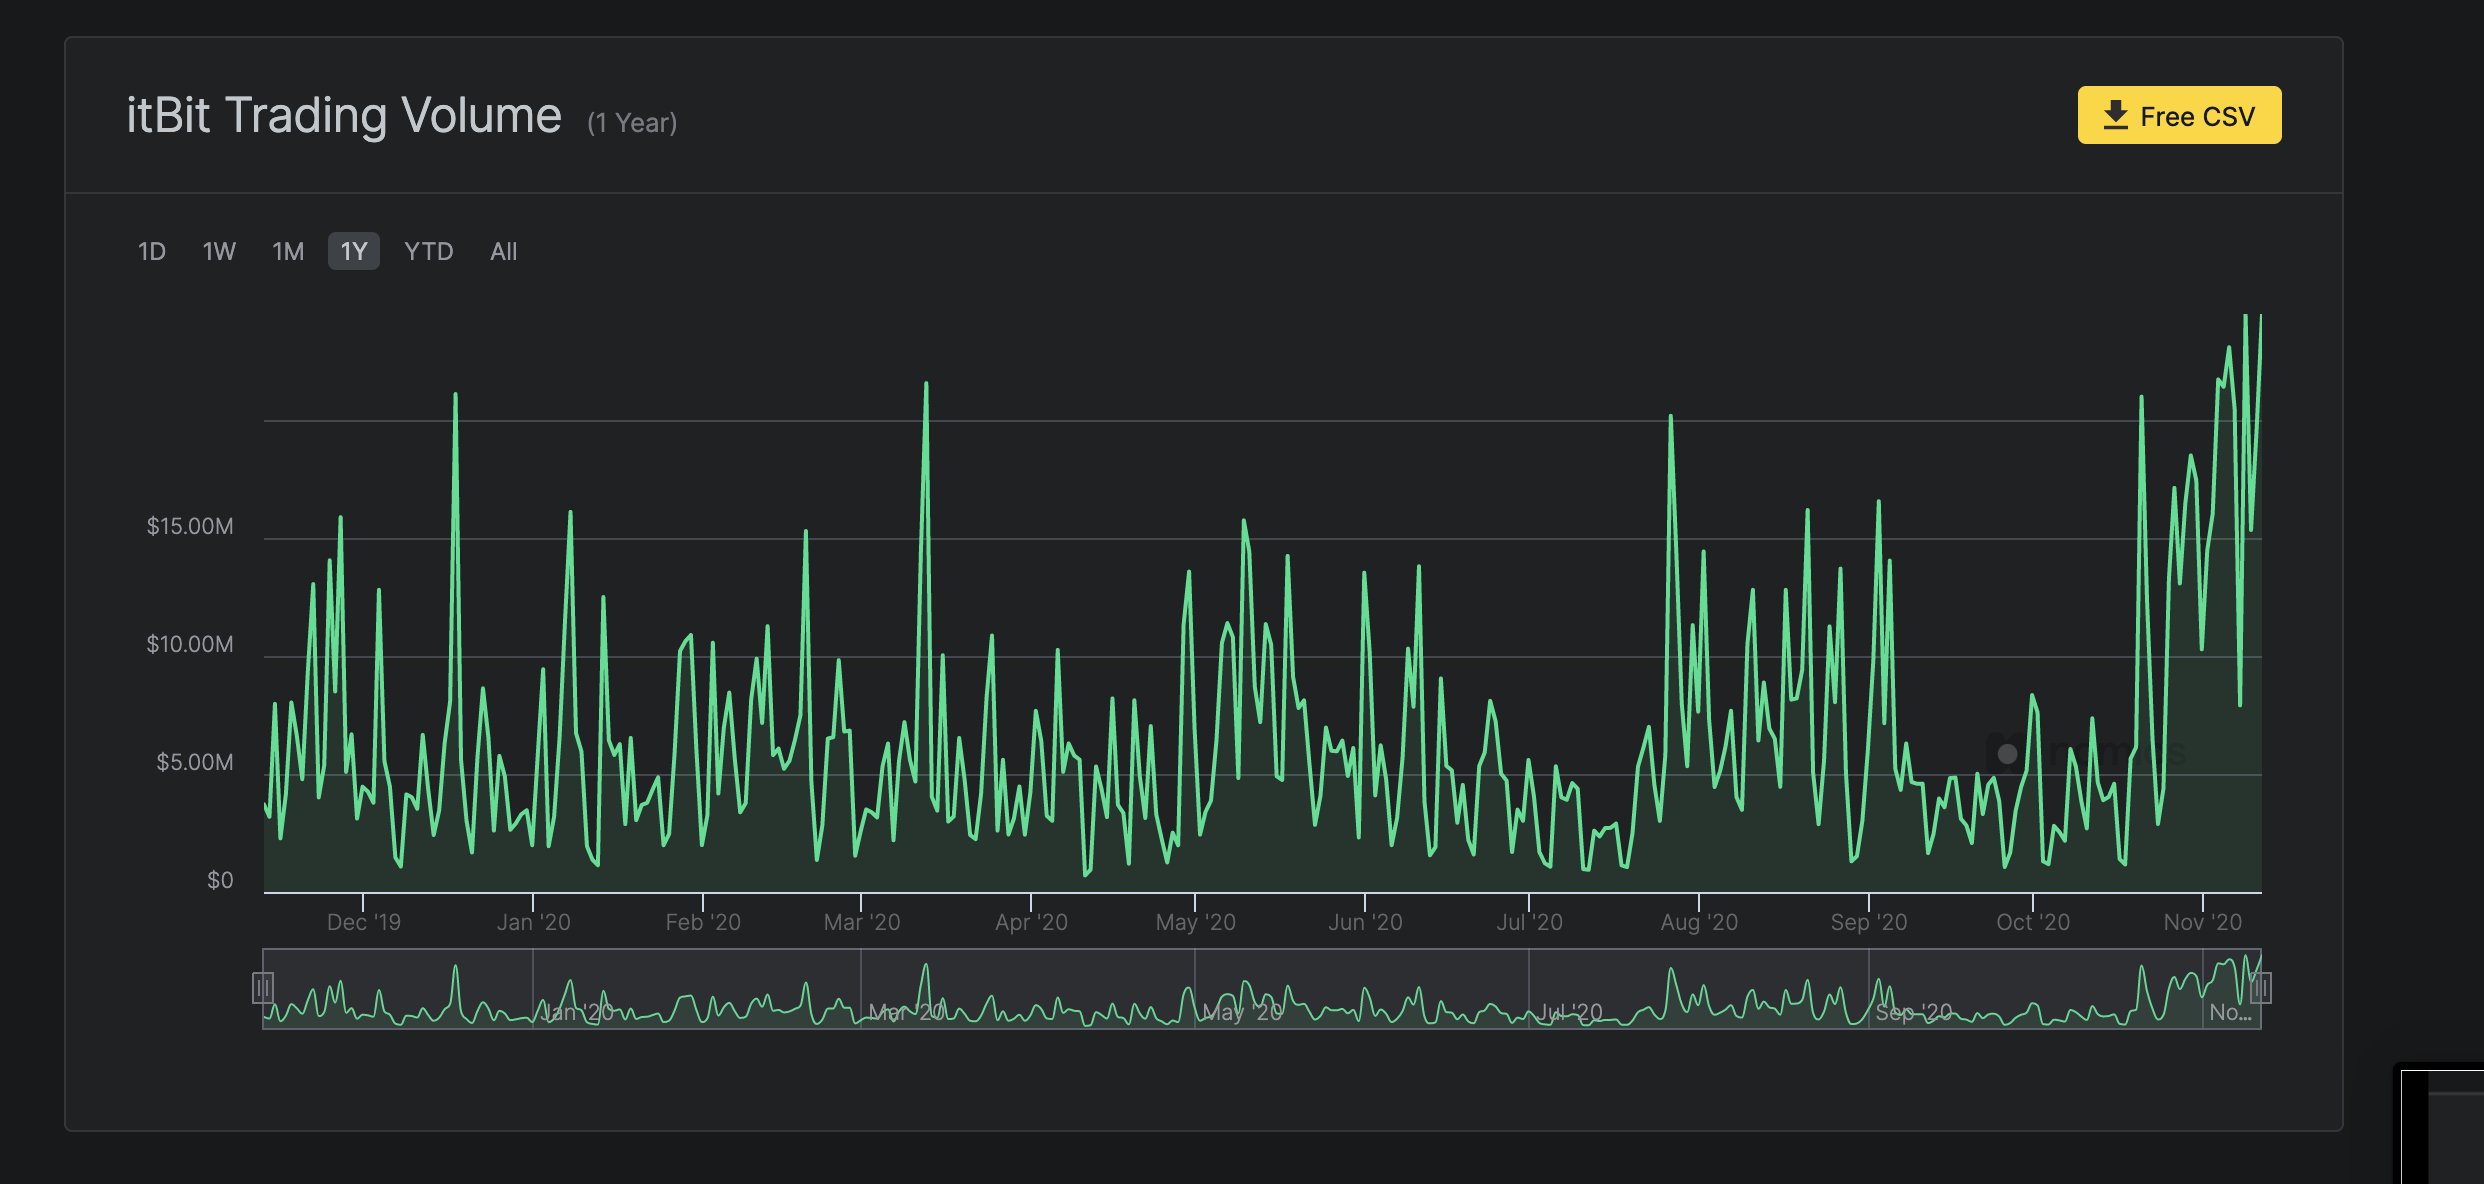The image size is (2484, 1184).
Task: Click the Mar '20 label in the navigator
Action: [906, 1012]
